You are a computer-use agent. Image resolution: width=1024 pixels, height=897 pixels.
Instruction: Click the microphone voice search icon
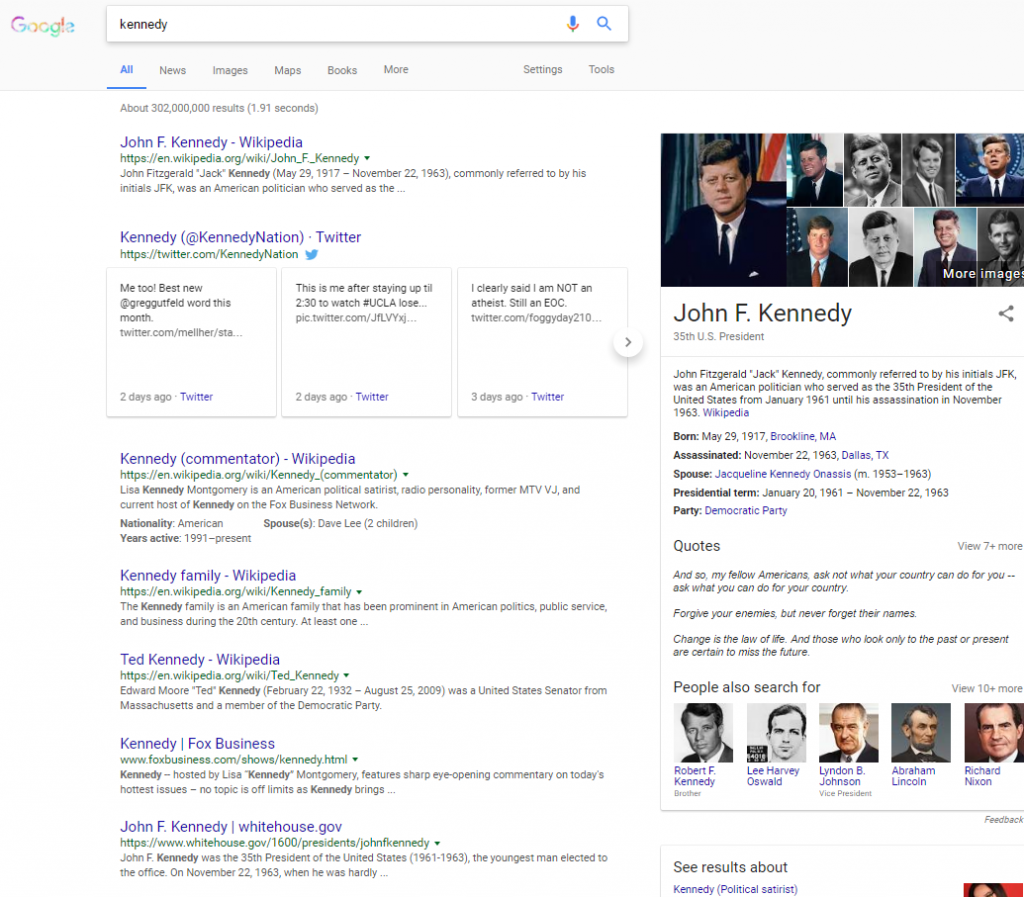pos(572,24)
